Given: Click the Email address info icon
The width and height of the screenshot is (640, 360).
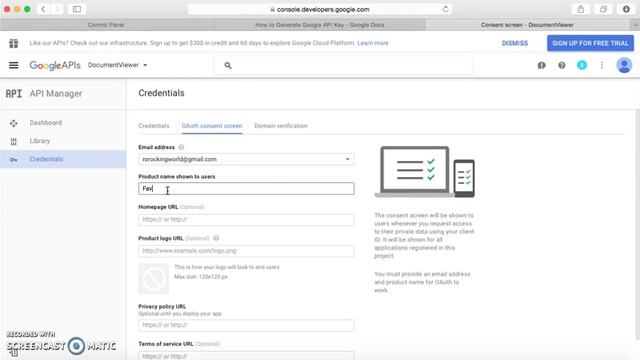Looking at the screenshot, I should 181,147.
